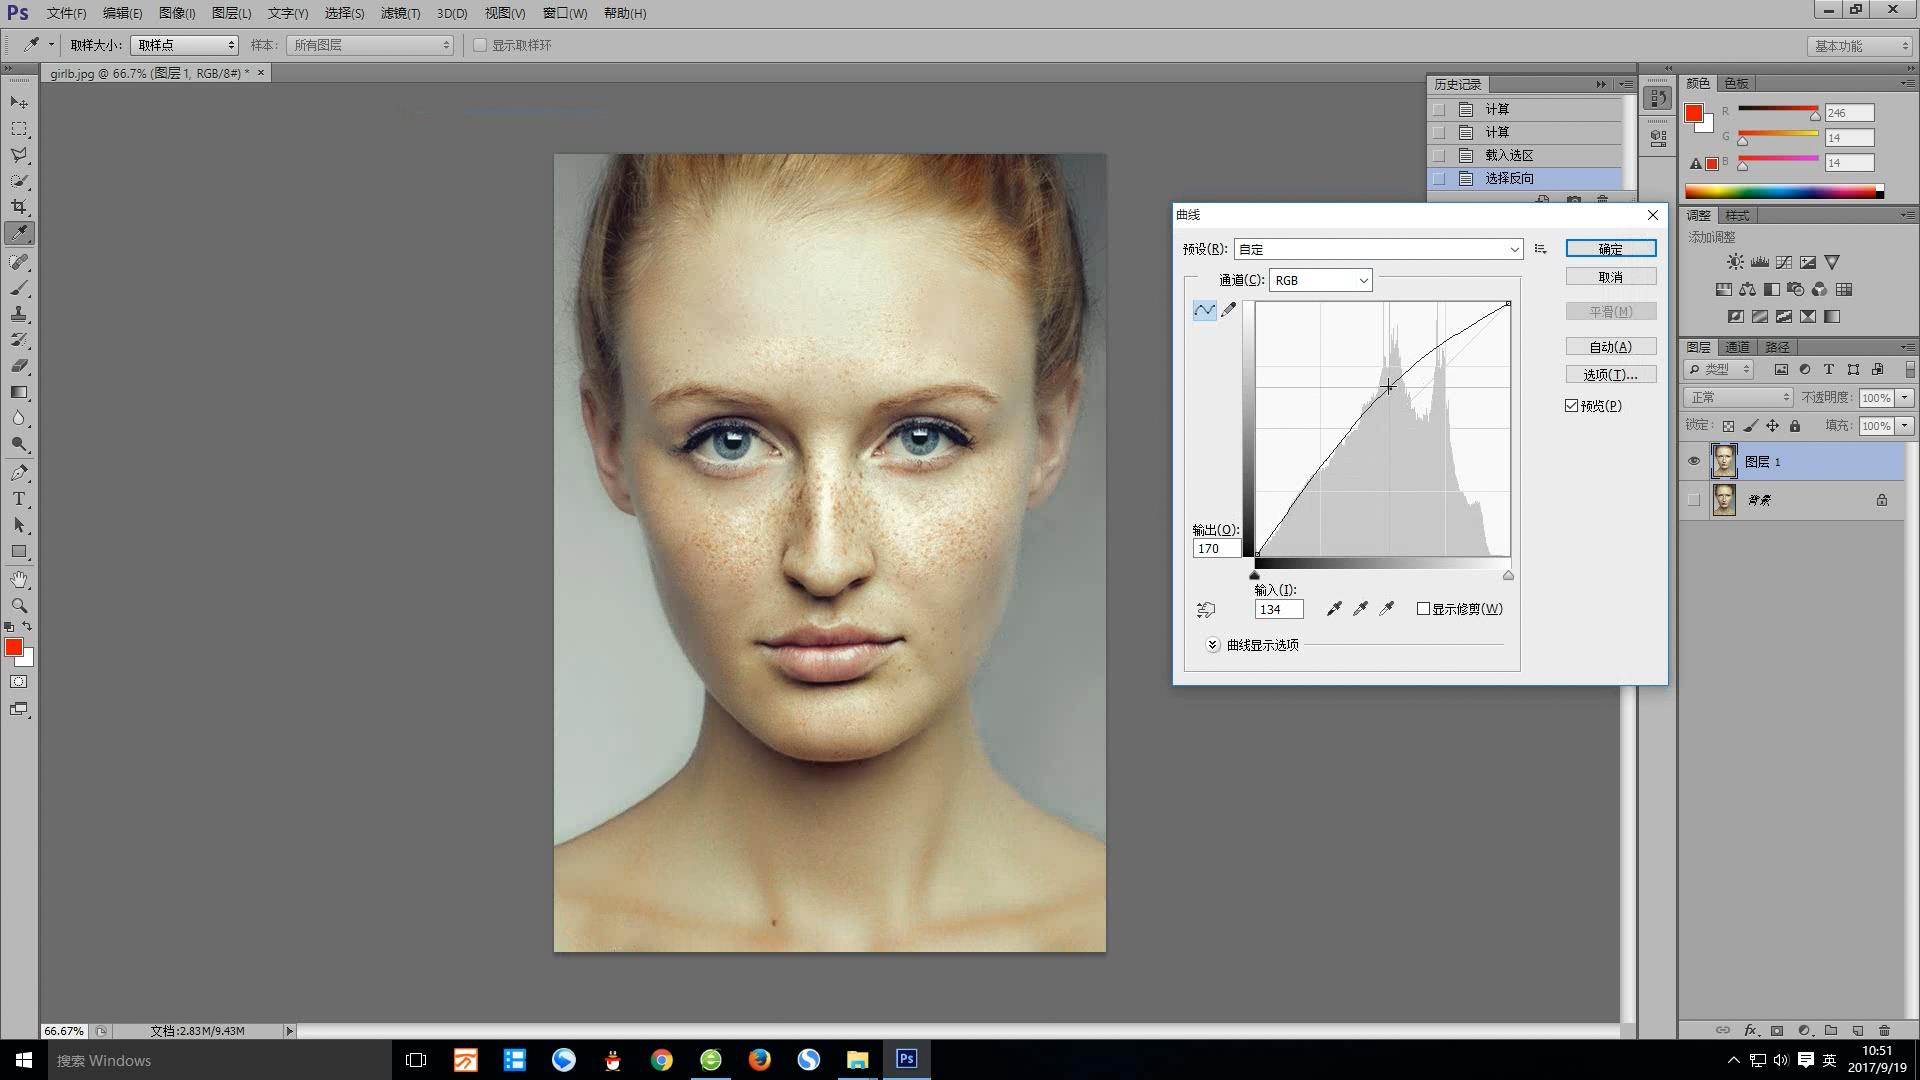1920x1080 pixels.
Task: Select the Quick Selection tool
Action: (x=19, y=181)
